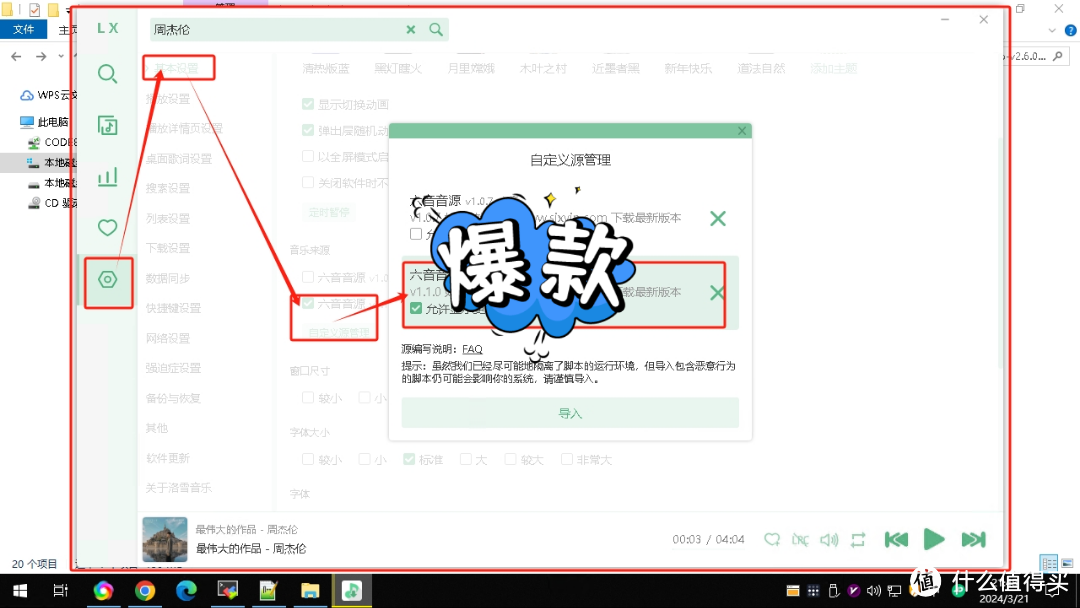Open recent locations dropdown in Explorer
The height and width of the screenshot is (608, 1080).
click(x=61, y=56)
